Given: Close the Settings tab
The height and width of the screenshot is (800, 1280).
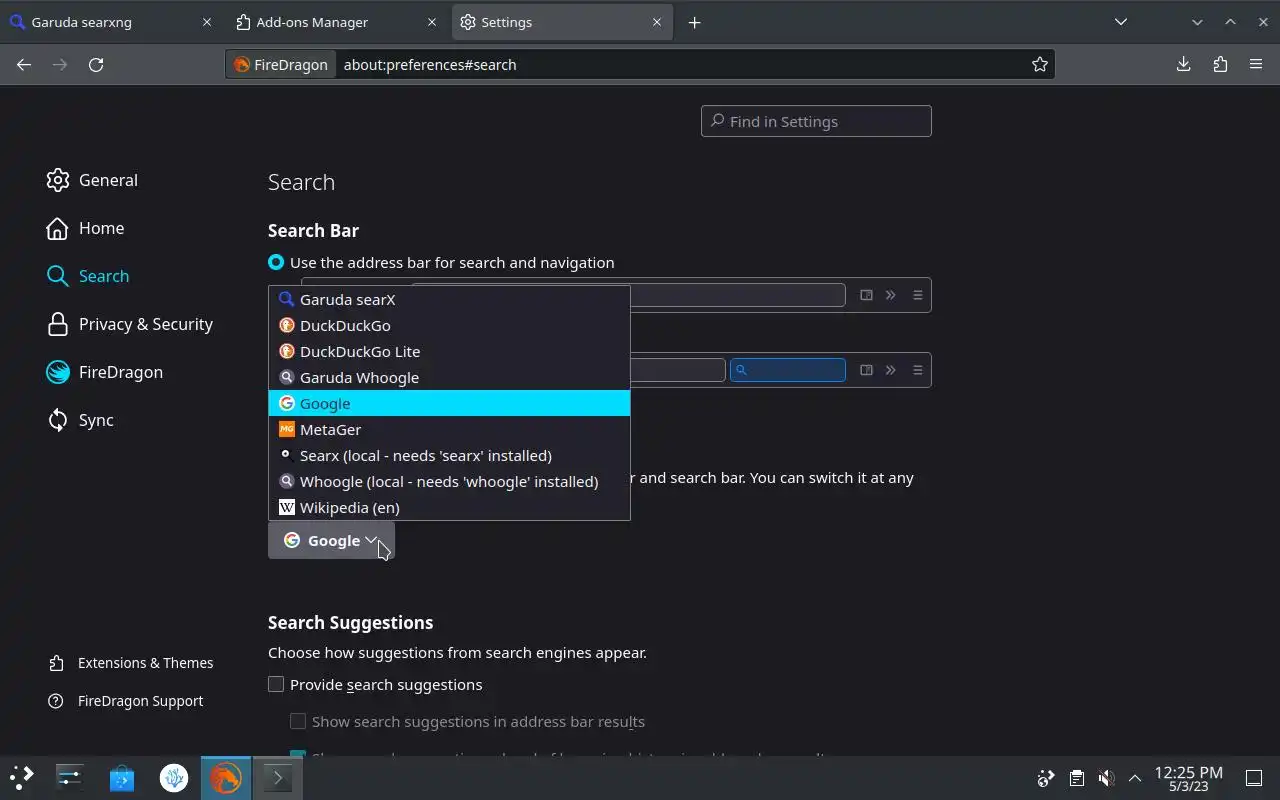Looking at the screenshot, I should click(657, 22).
